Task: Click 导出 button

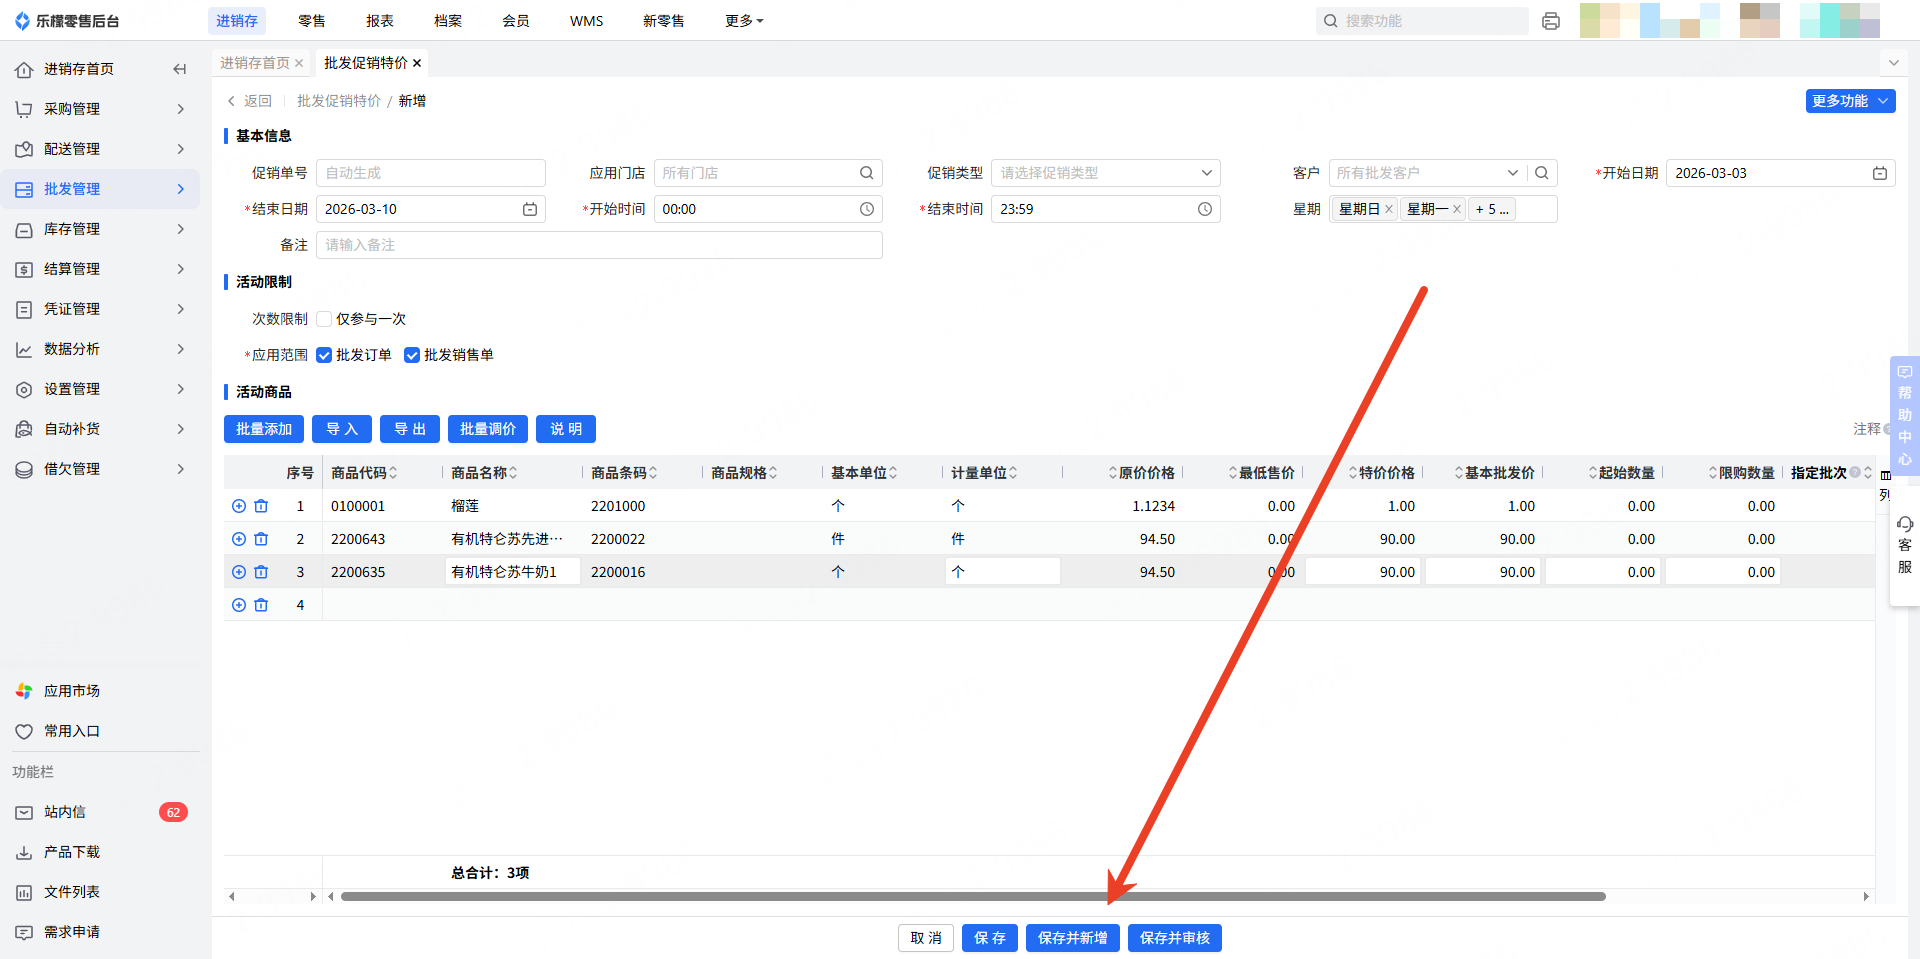Action: click(x=410, y=429)
